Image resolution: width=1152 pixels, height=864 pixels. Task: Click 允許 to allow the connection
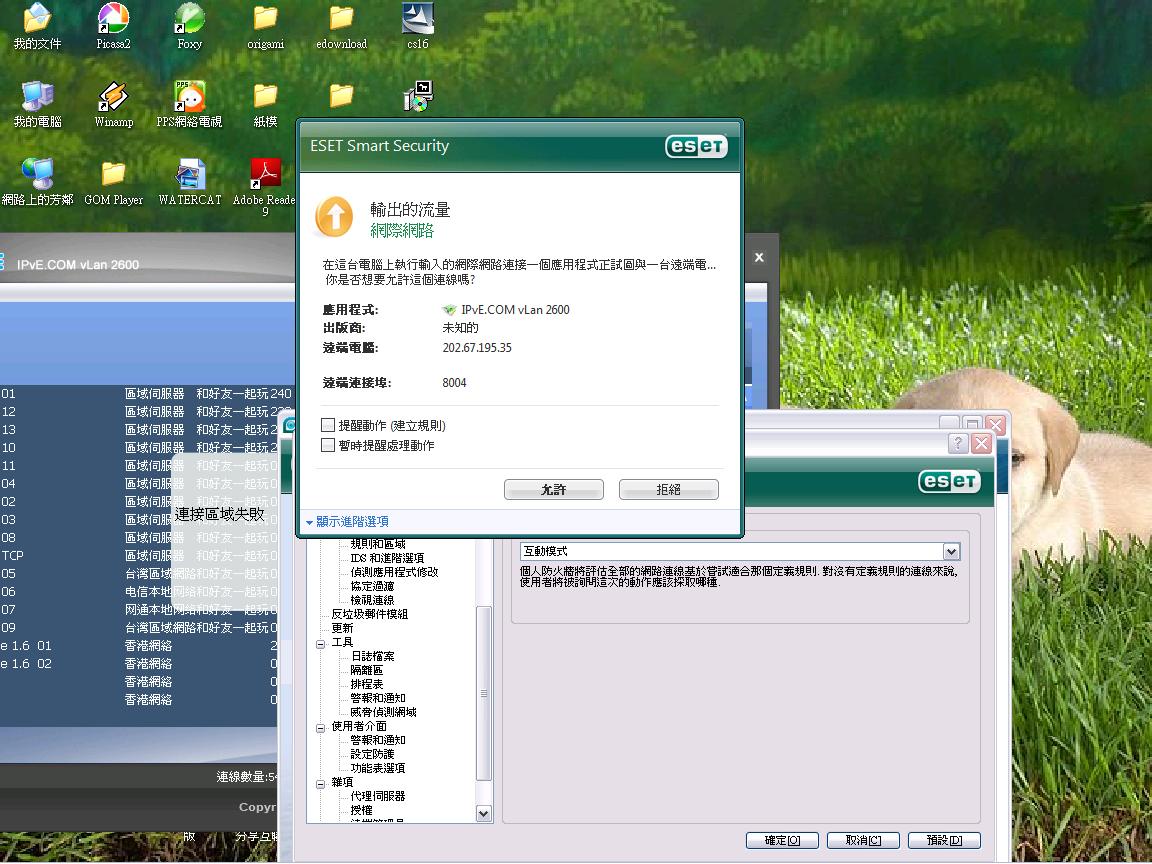[554, 489]
